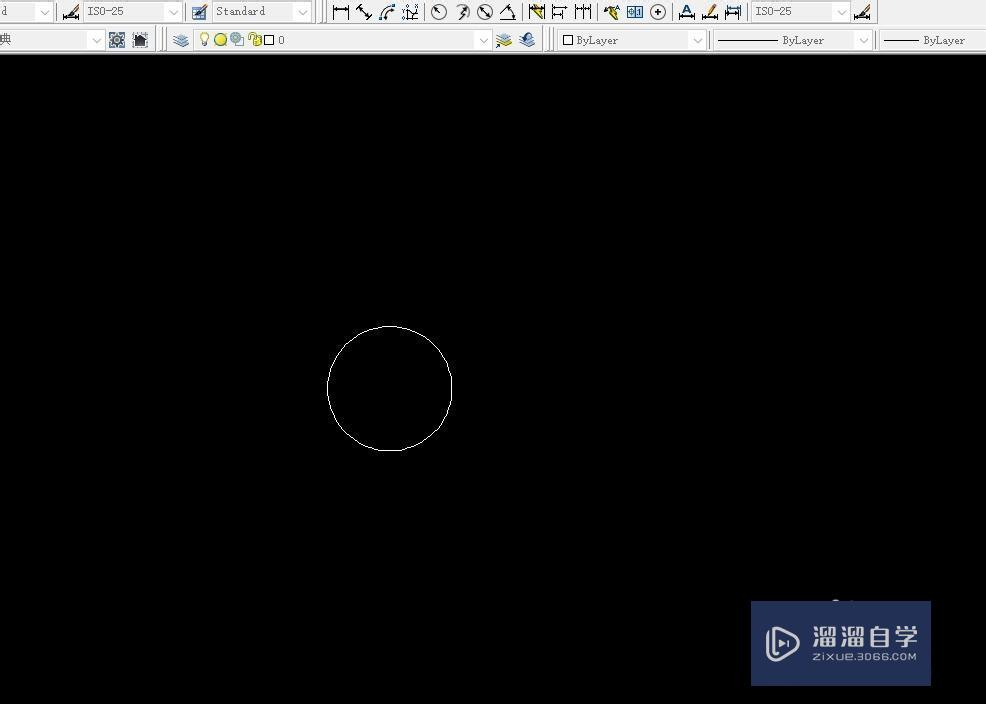Select the Continue Dimension tool
The image size is (986, 704).
click(x=581, y=12)
